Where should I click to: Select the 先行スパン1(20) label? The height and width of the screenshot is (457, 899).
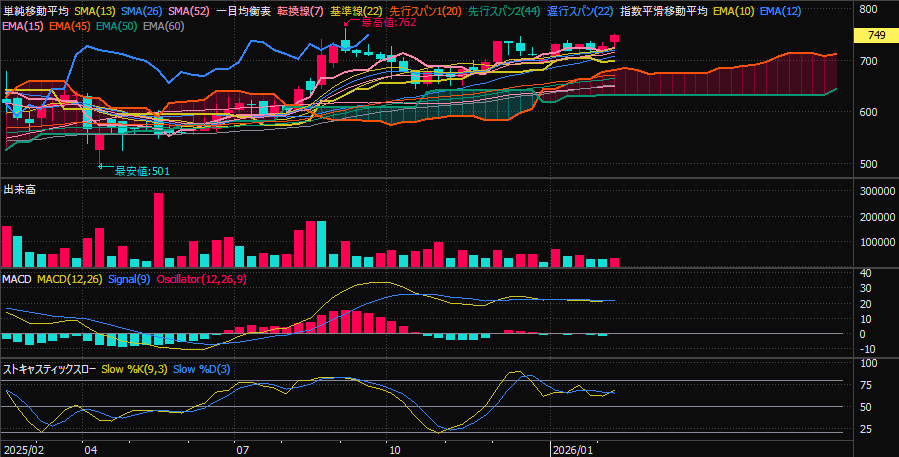point(425,11)
